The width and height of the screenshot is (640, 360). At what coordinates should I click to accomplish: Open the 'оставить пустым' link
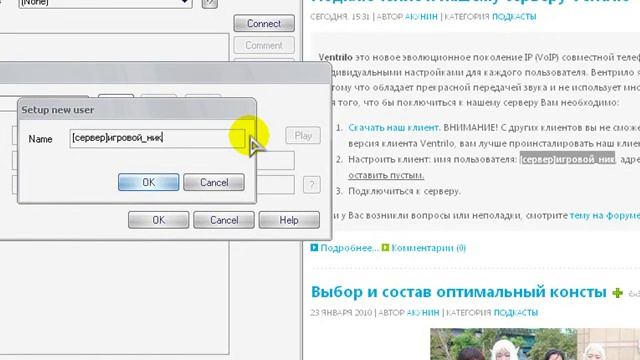pos(386,175)
